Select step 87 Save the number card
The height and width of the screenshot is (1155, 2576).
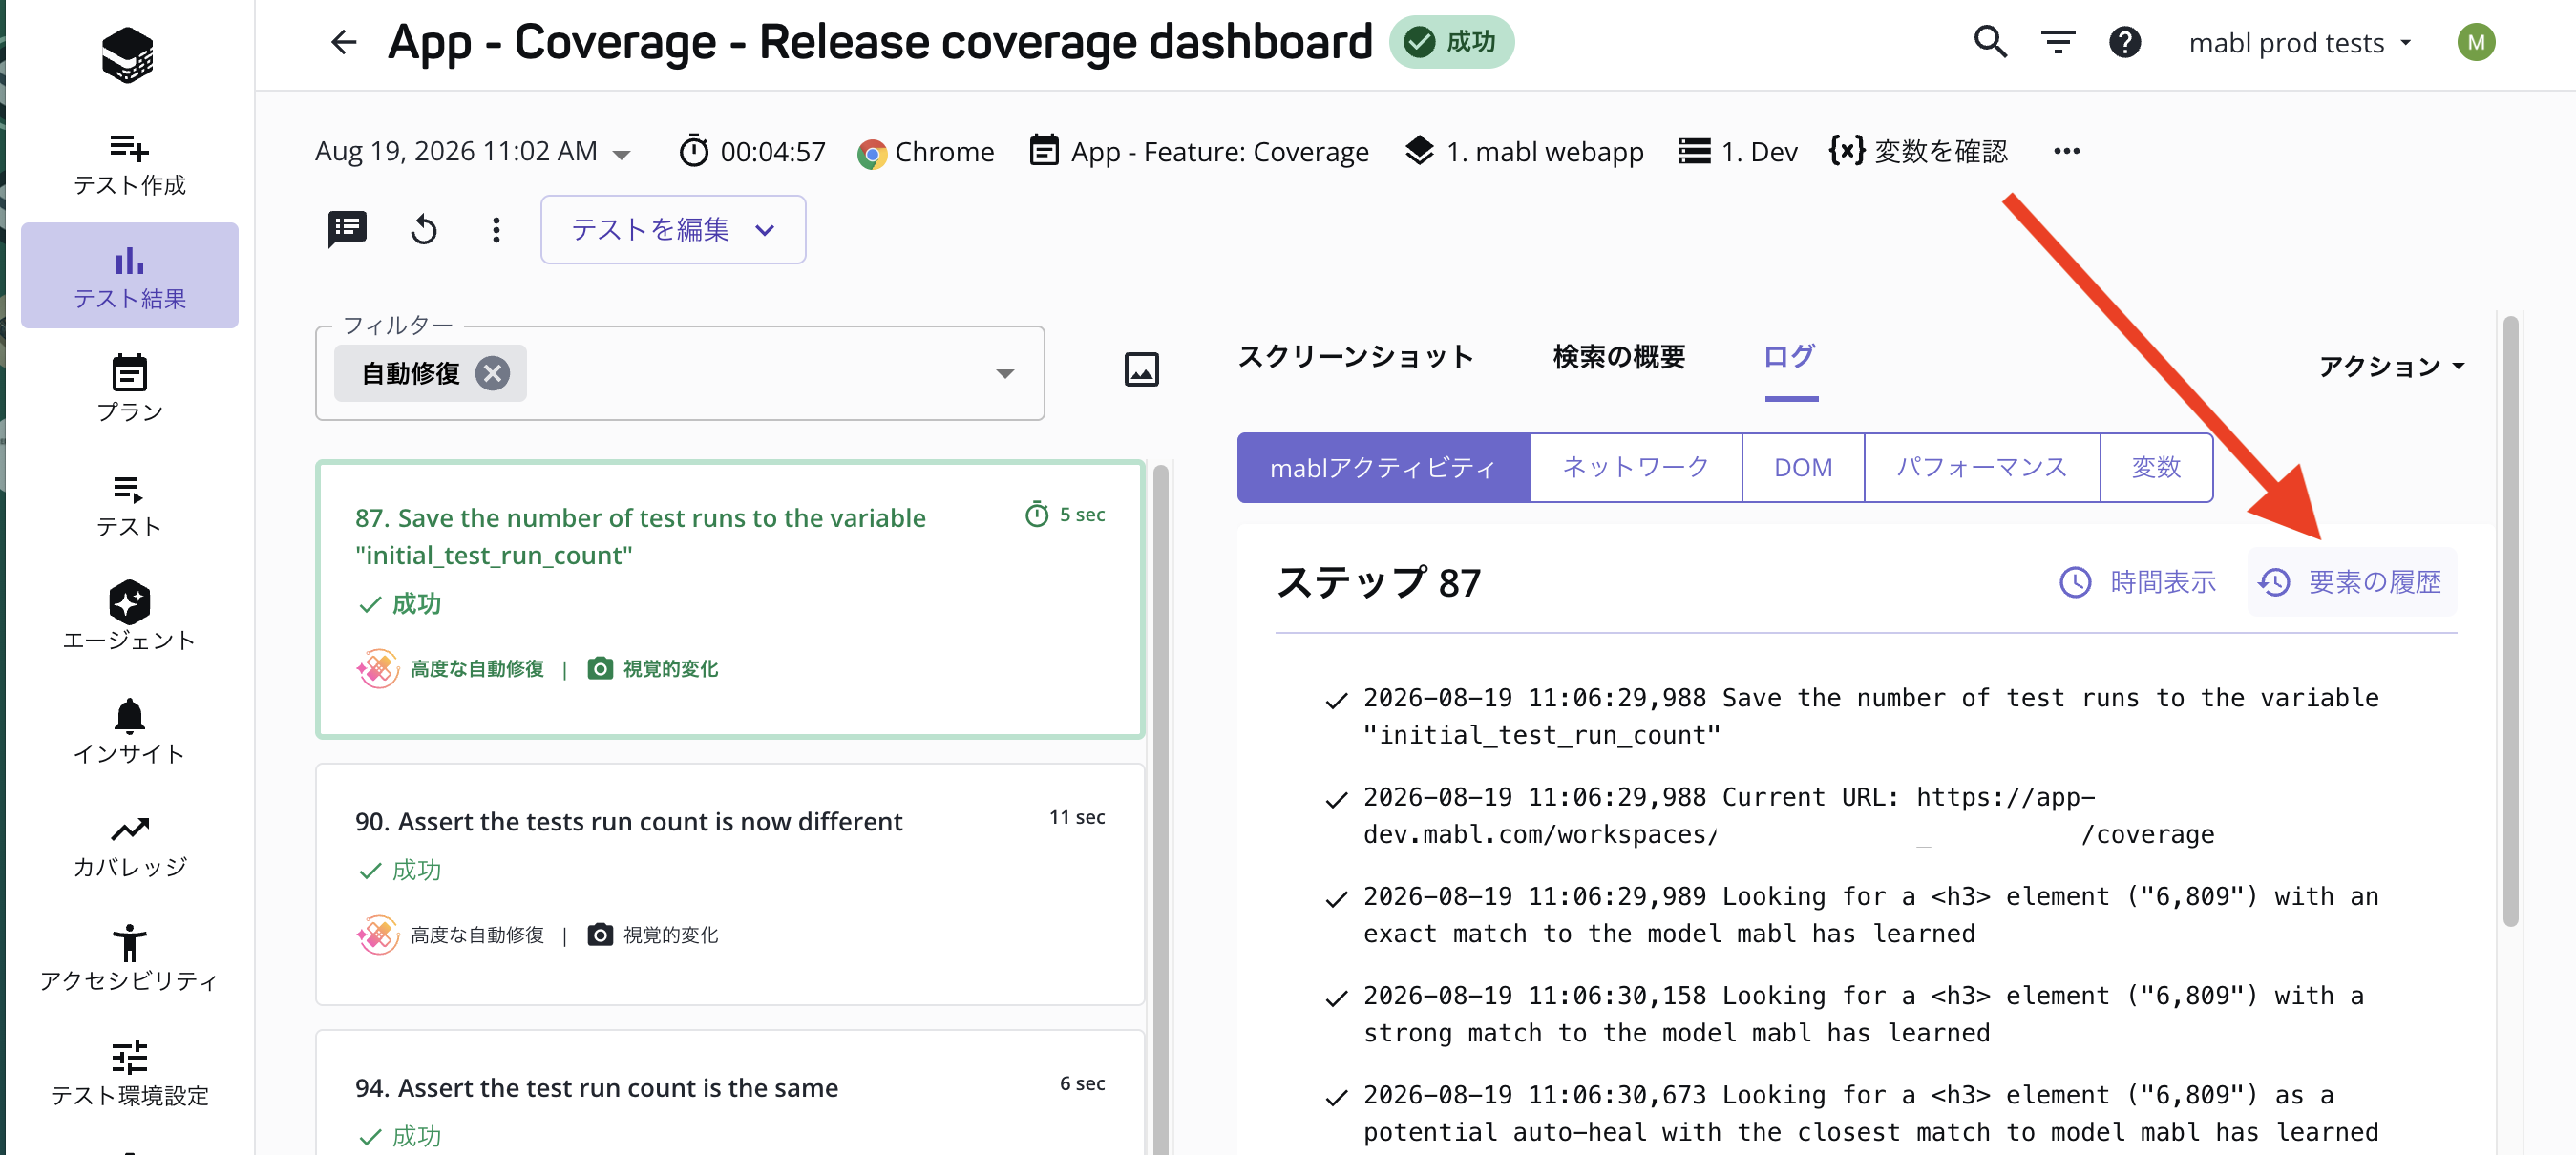point(730,599)
